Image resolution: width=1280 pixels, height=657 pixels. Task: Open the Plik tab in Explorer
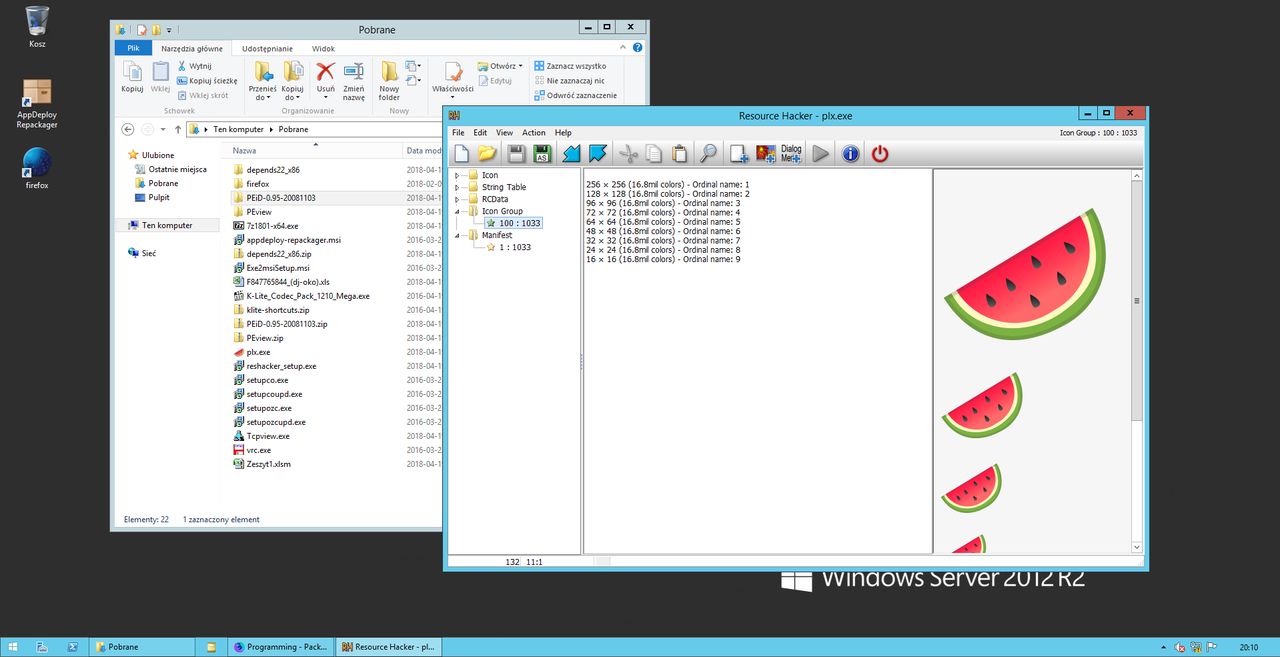click(x=133, y=48)
